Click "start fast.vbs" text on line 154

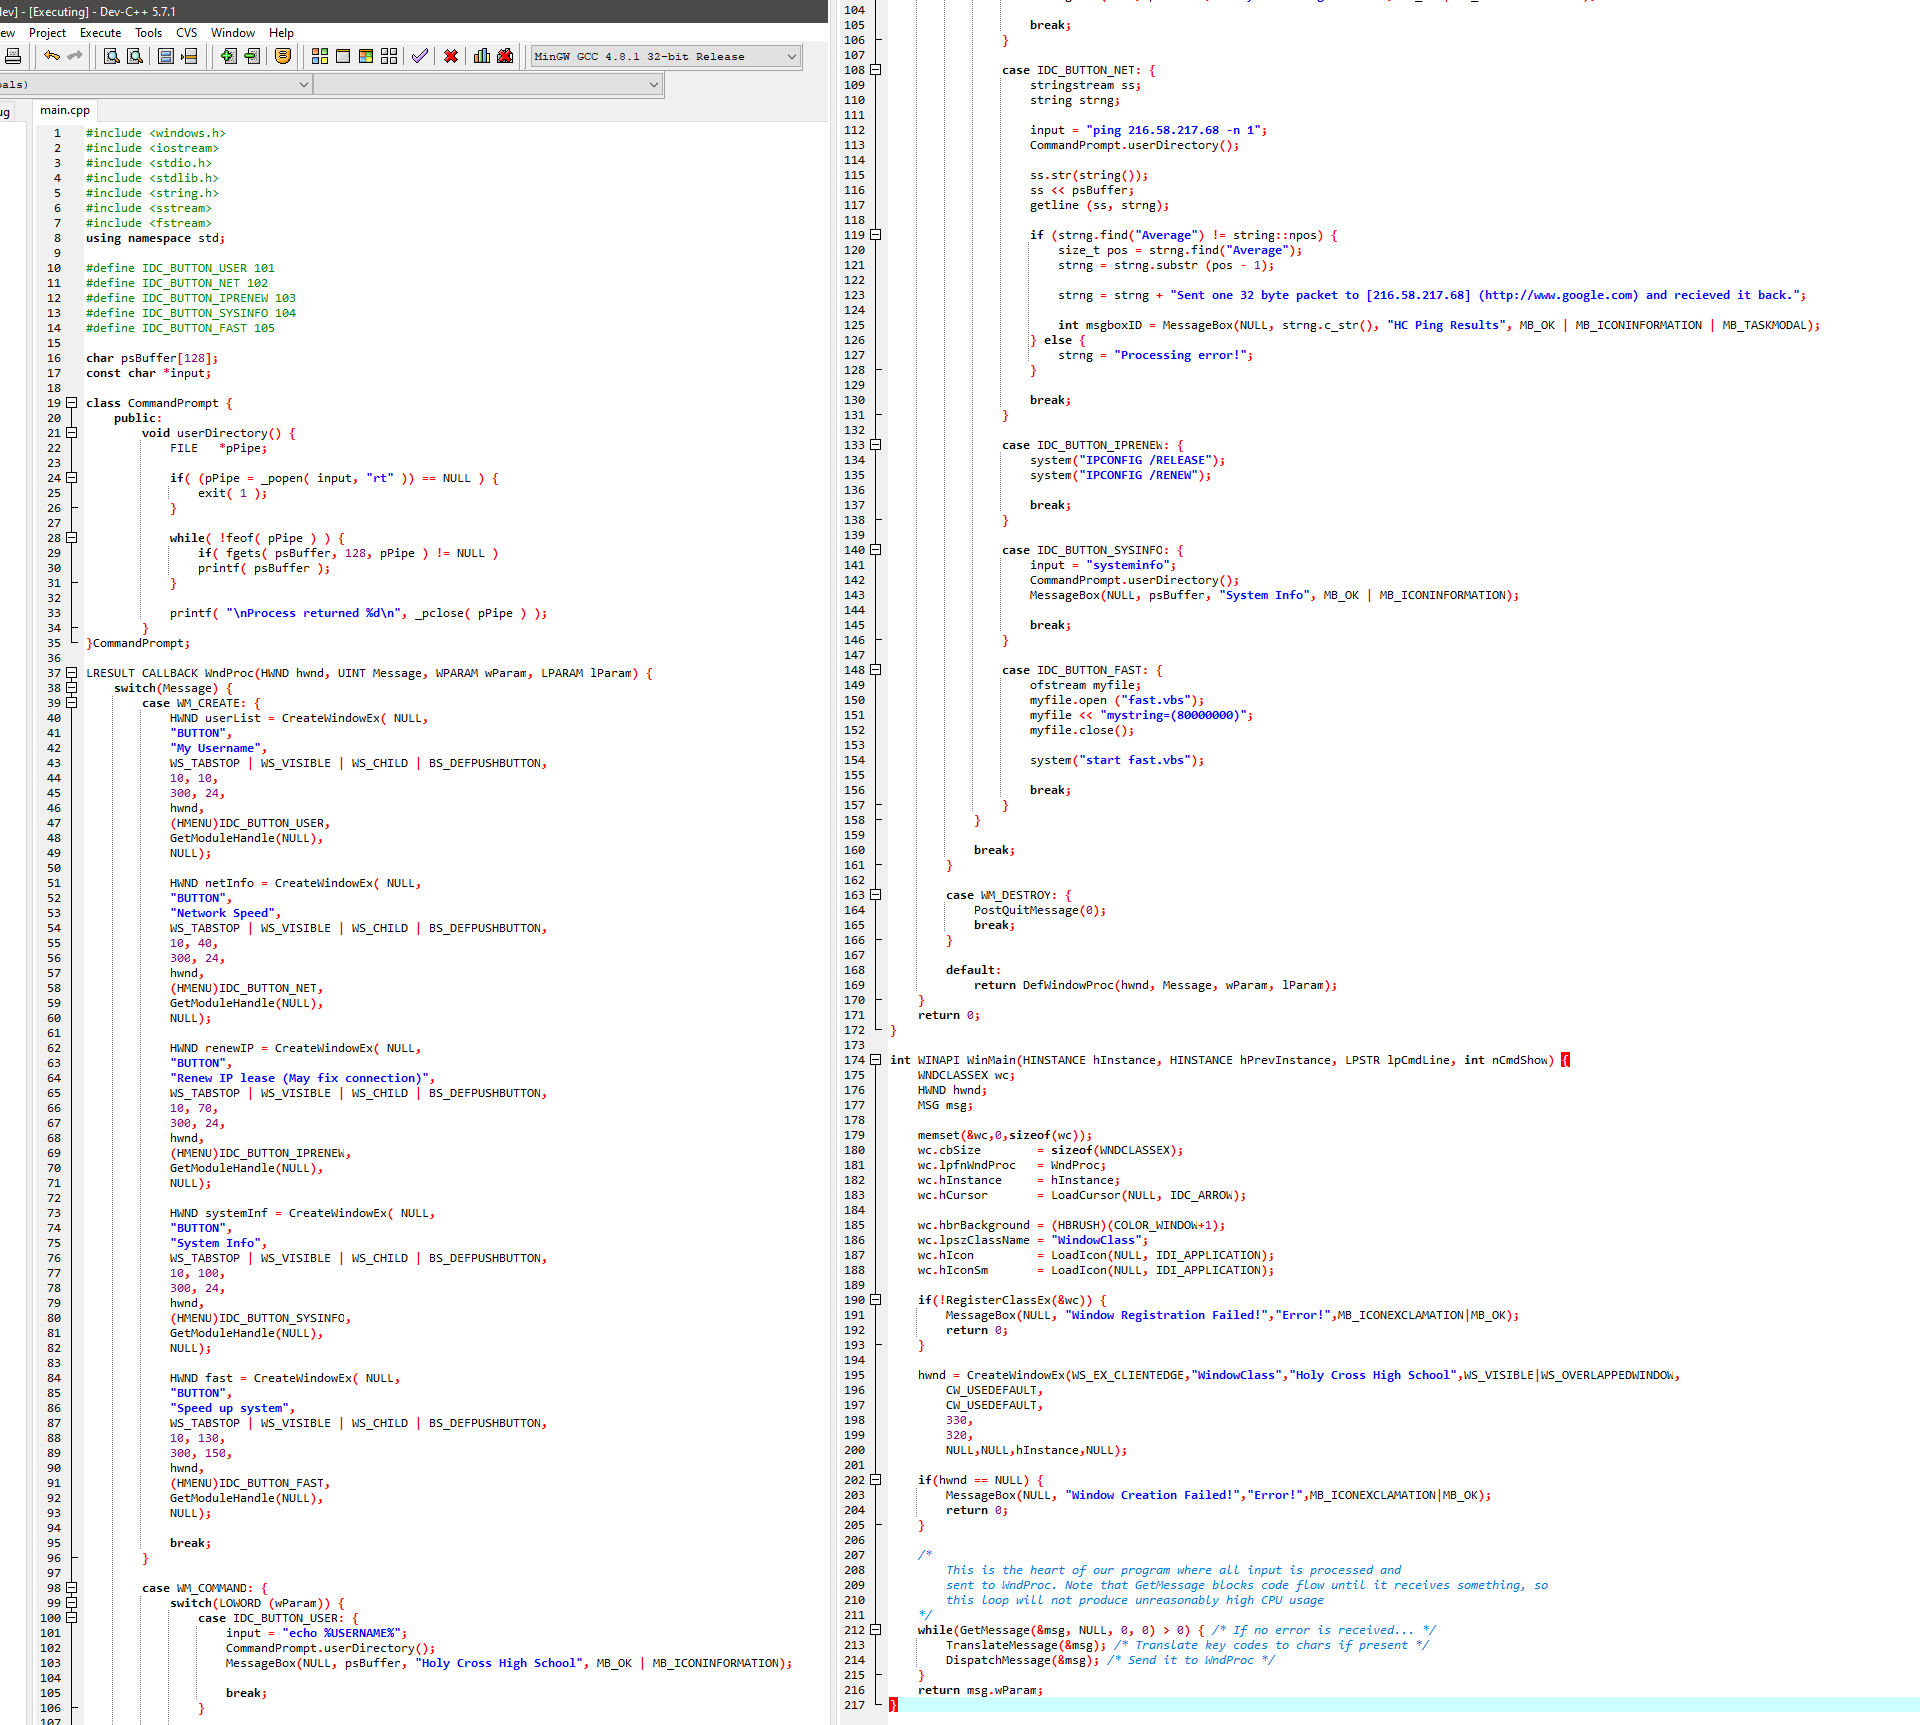click(1138, 760)
